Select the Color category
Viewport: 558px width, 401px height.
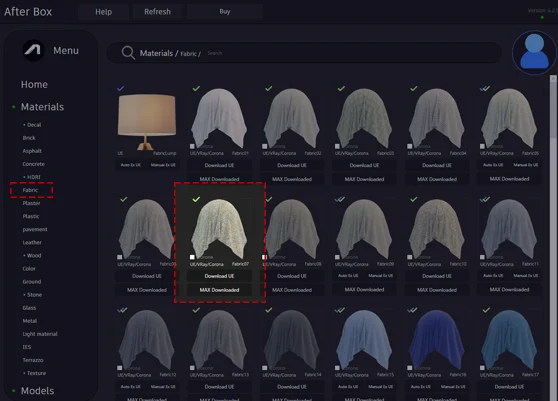[29, 269]
